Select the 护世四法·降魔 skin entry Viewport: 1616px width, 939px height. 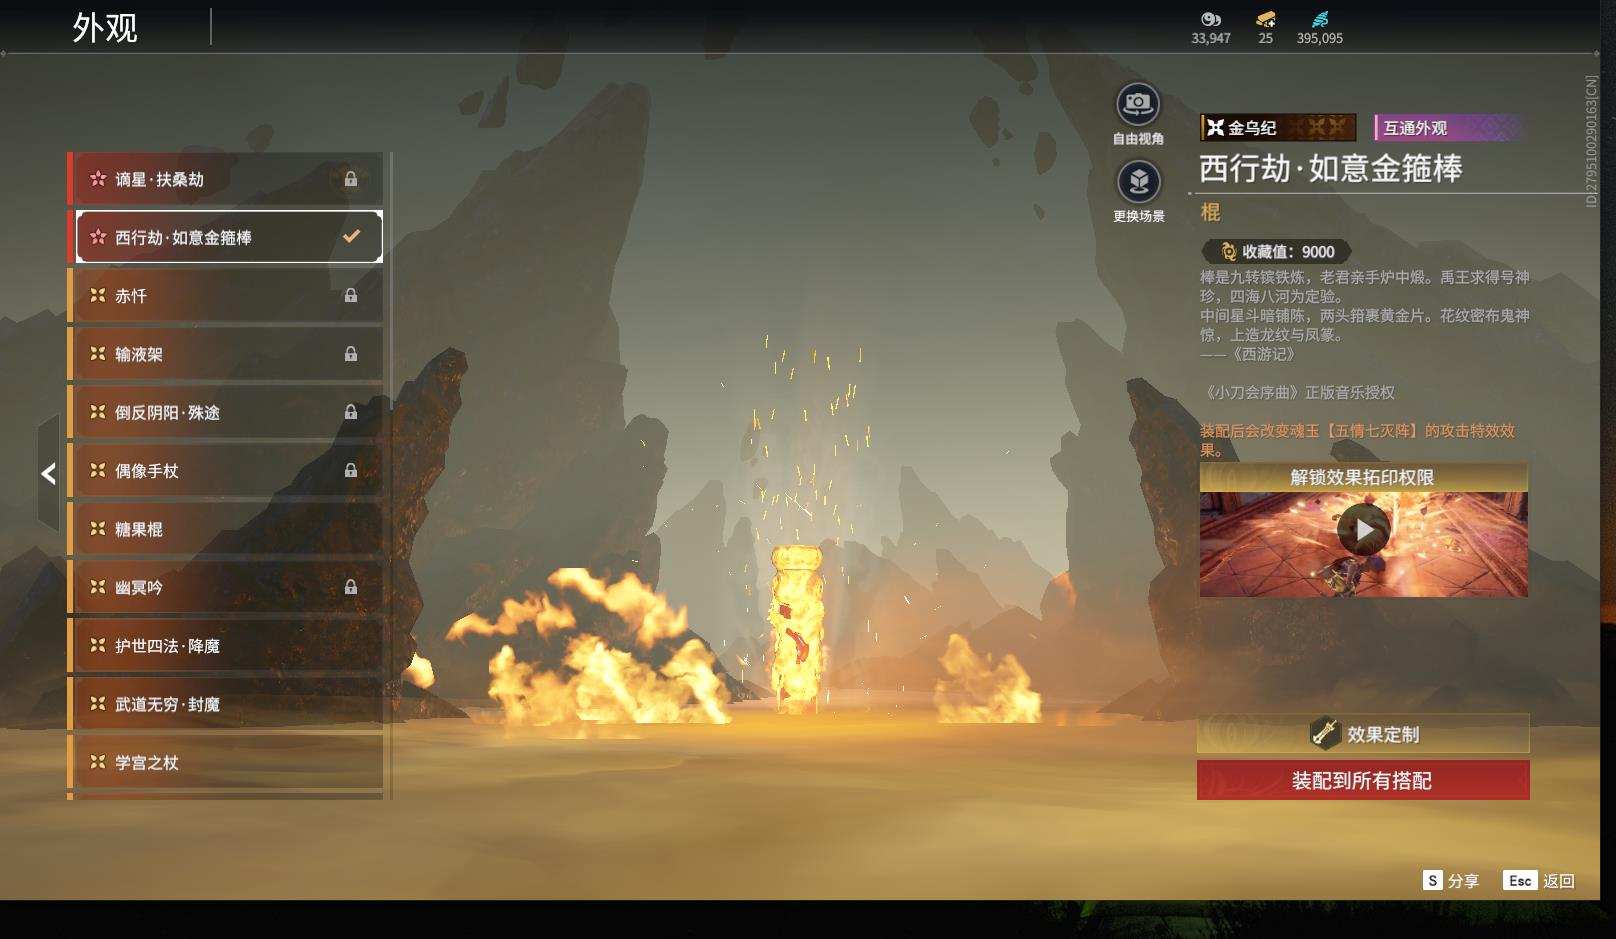[x=225, y=646]
